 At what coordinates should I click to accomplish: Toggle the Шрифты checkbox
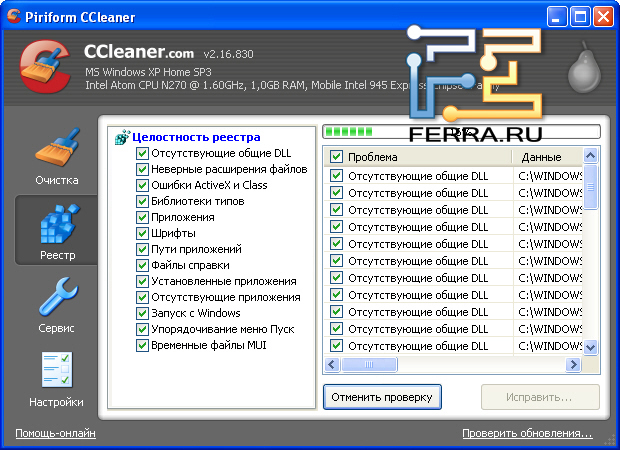142,233
